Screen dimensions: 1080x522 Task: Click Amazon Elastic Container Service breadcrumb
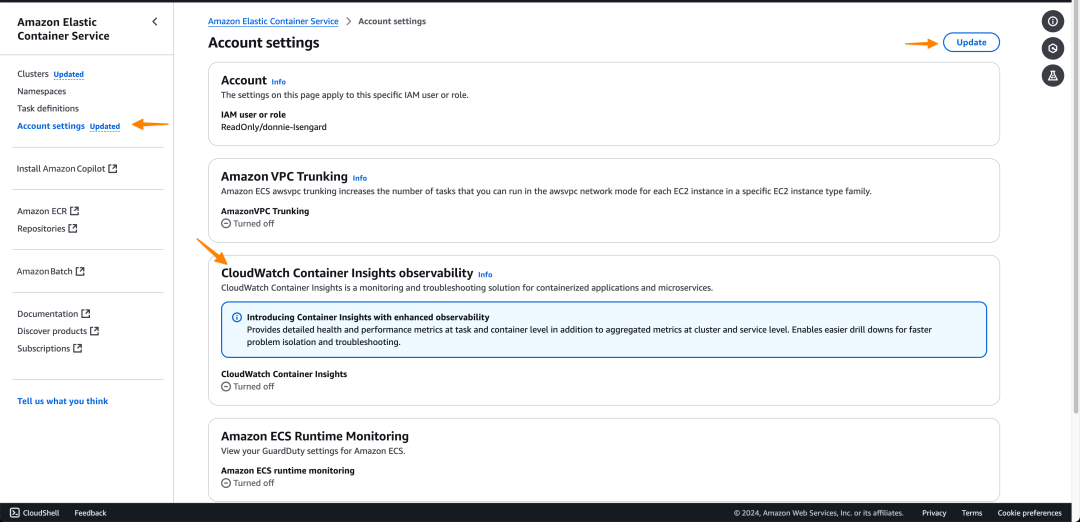[x=273, y=21]
